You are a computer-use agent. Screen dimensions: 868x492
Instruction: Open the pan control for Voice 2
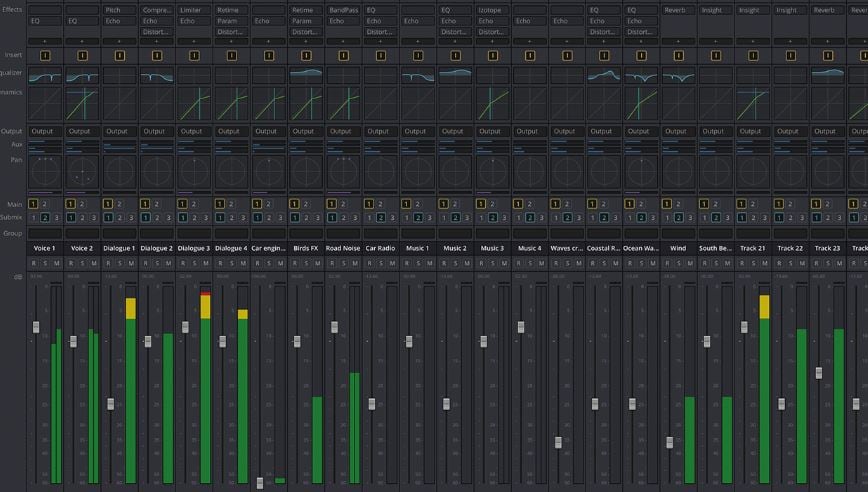tap(82, 172)
